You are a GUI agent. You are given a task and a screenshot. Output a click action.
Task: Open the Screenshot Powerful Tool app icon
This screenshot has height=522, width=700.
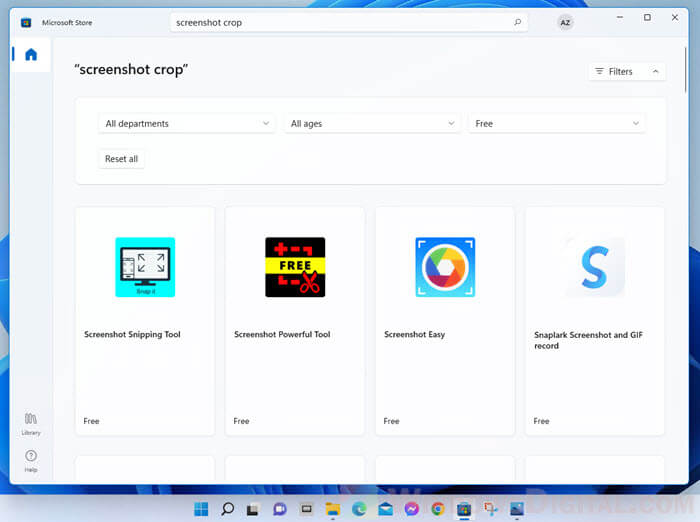pos(295,267)
